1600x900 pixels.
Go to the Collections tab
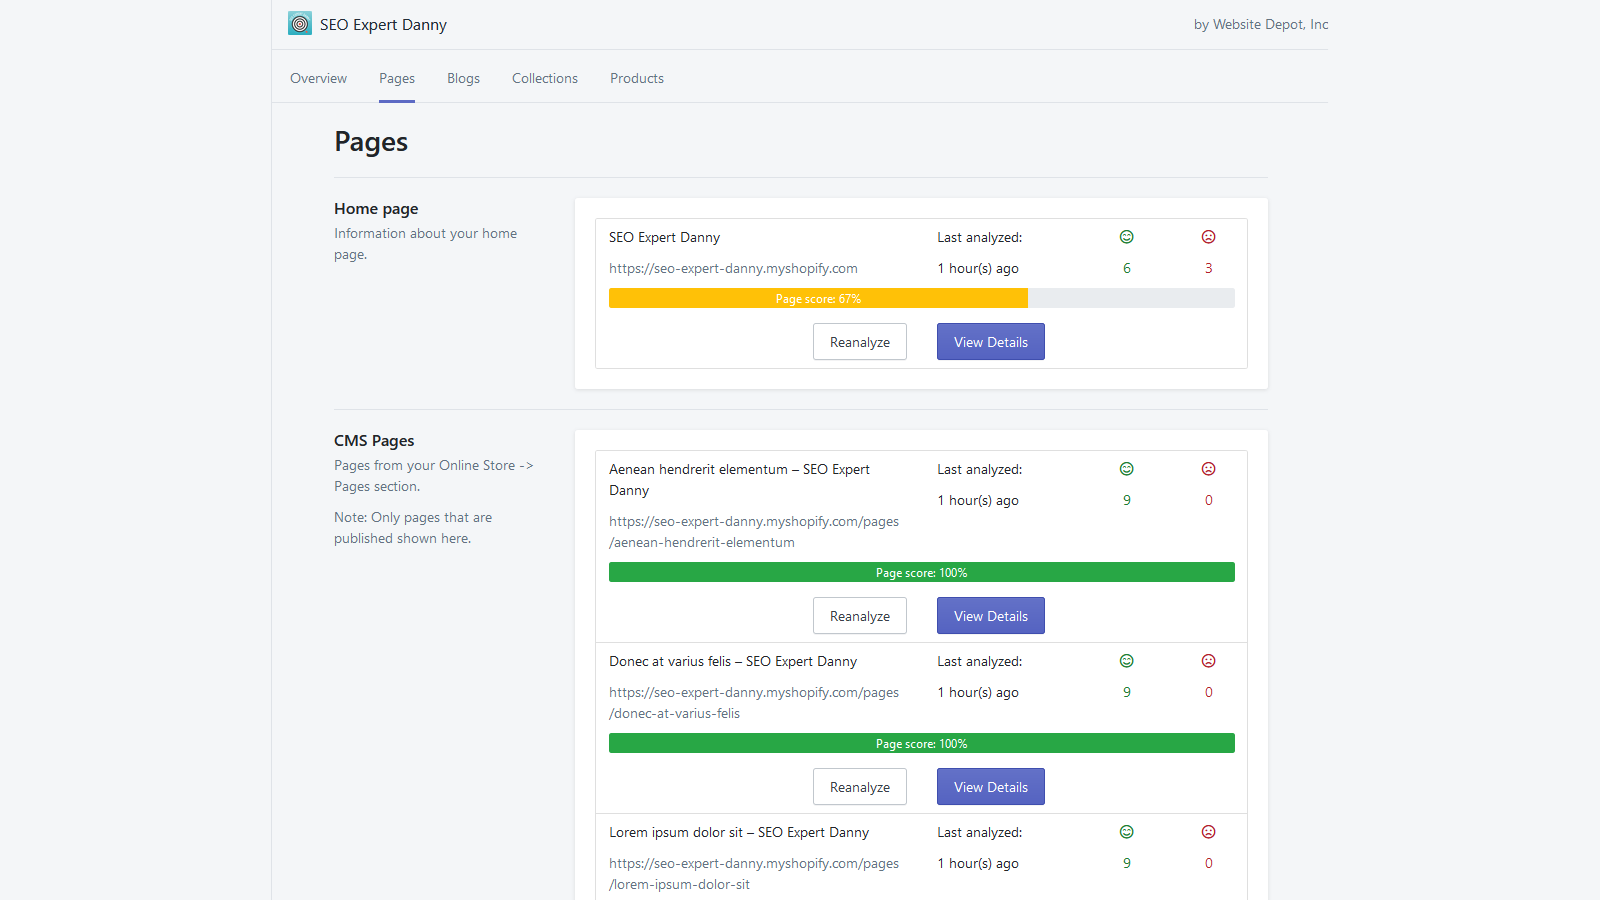(545, 78)
